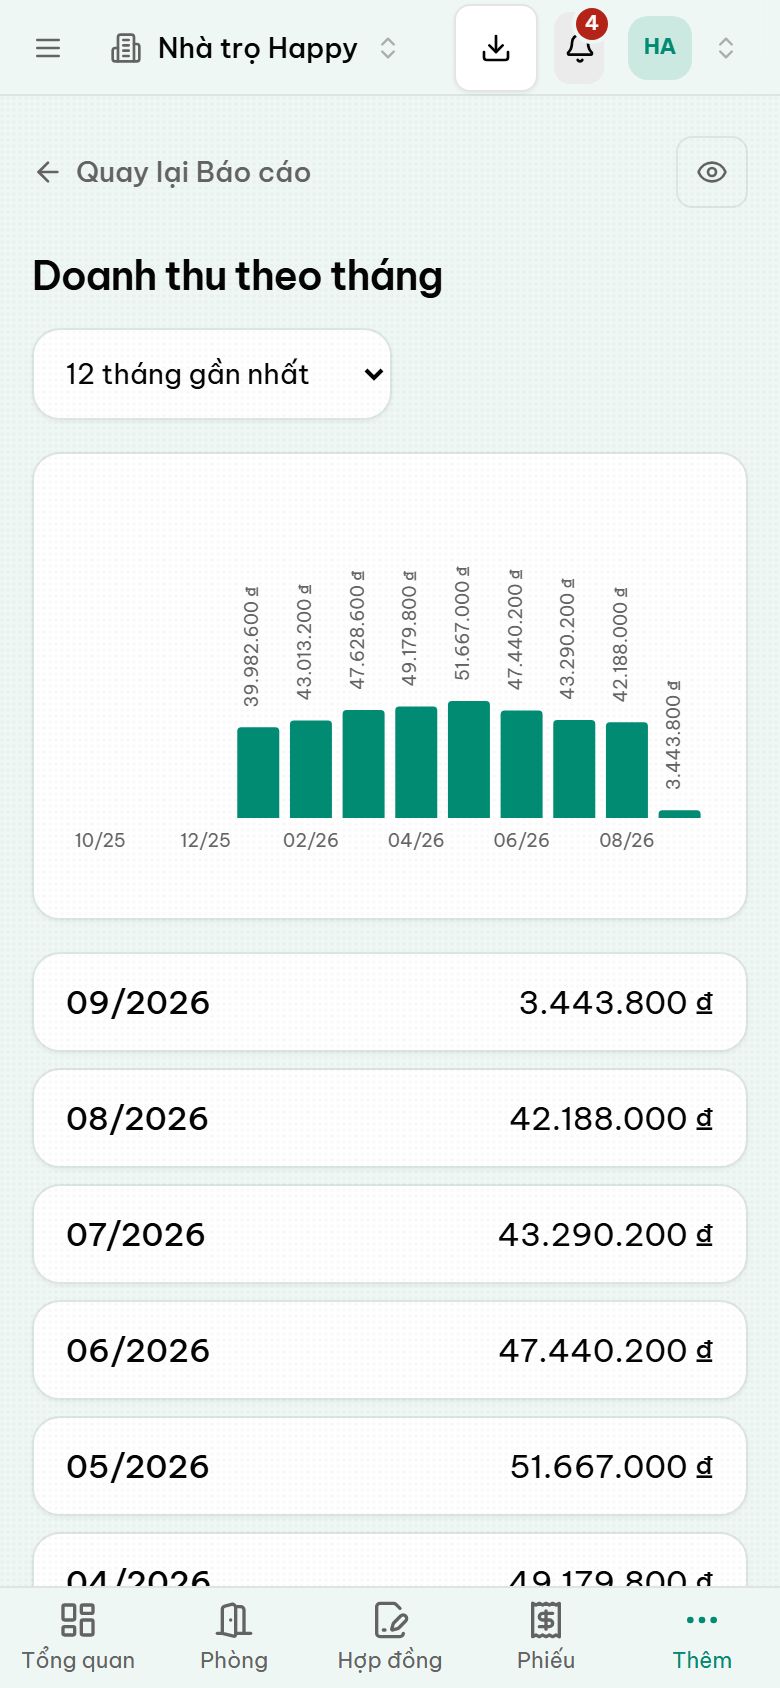Screen dimensions: 780x1688
Task: Click the 08/26 axis label
Action: click(627, 840)
